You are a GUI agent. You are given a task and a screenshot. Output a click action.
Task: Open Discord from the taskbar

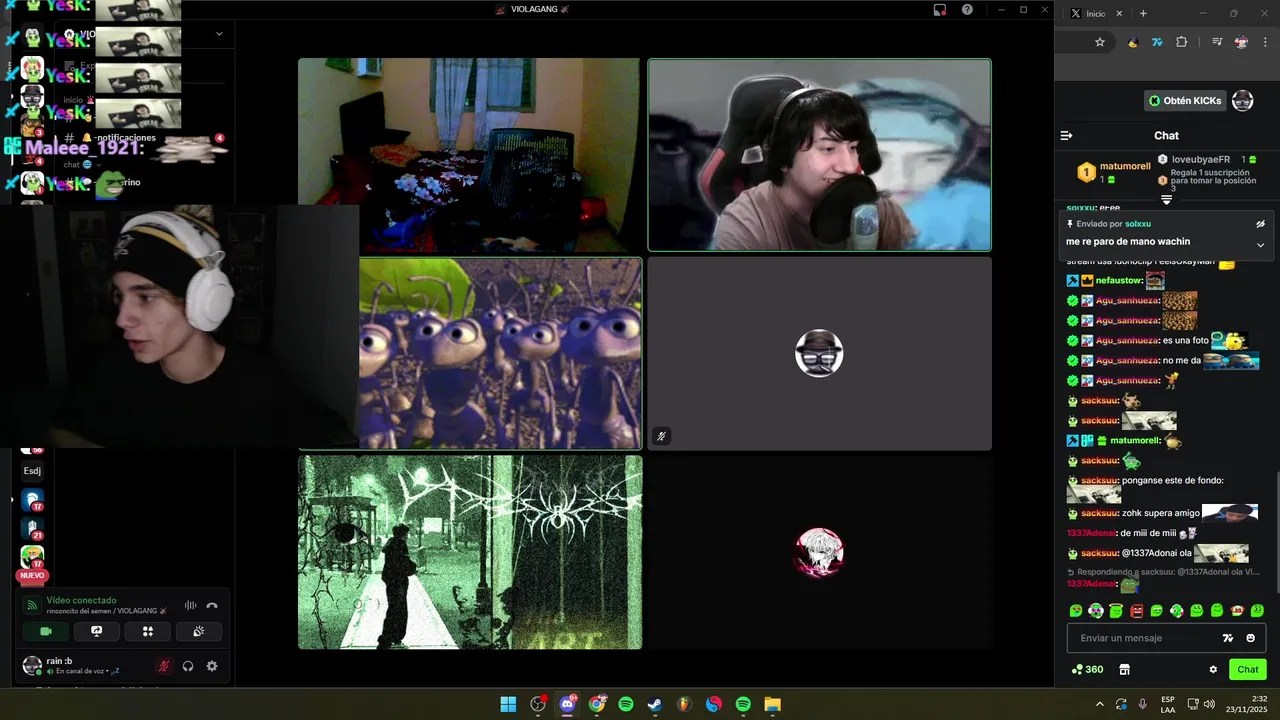(568, 704)
